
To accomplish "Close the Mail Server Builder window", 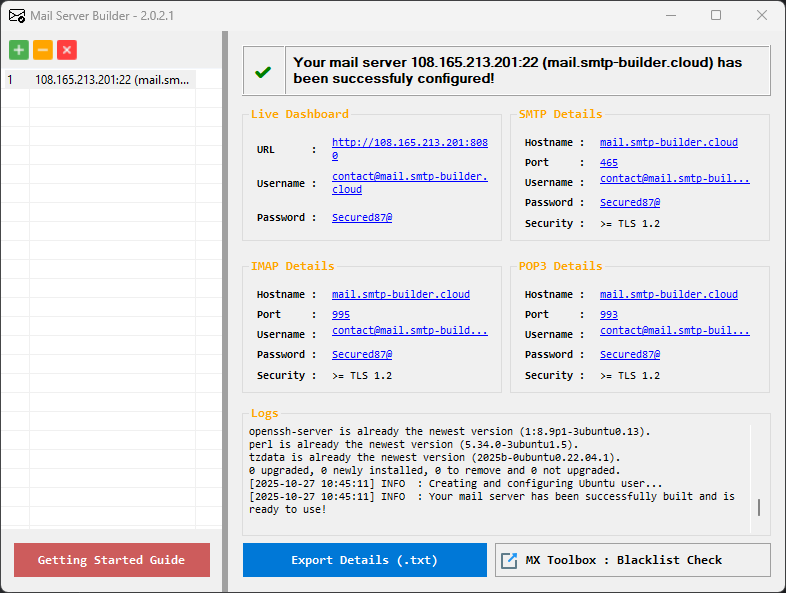I will (762, 15).
